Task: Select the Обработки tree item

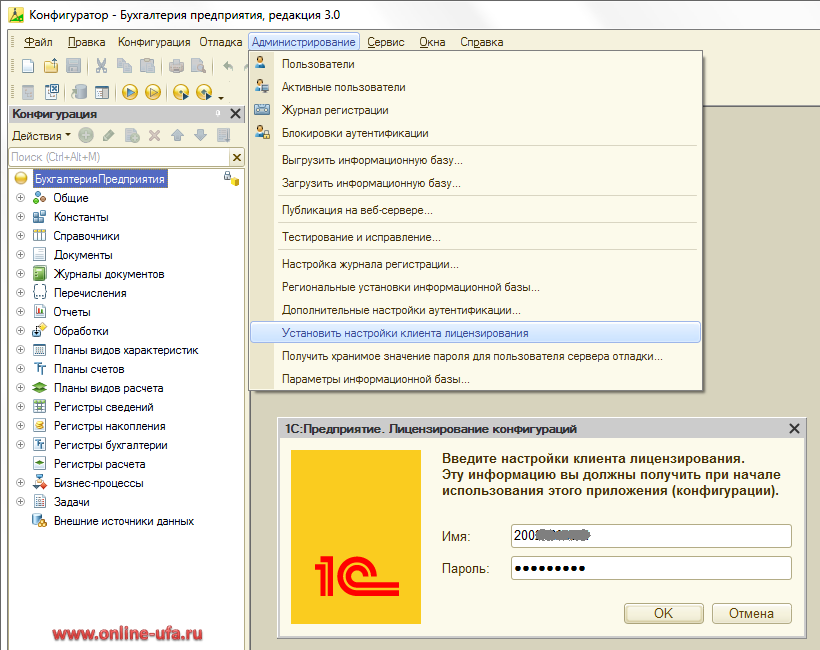Action: click(81, 331)
